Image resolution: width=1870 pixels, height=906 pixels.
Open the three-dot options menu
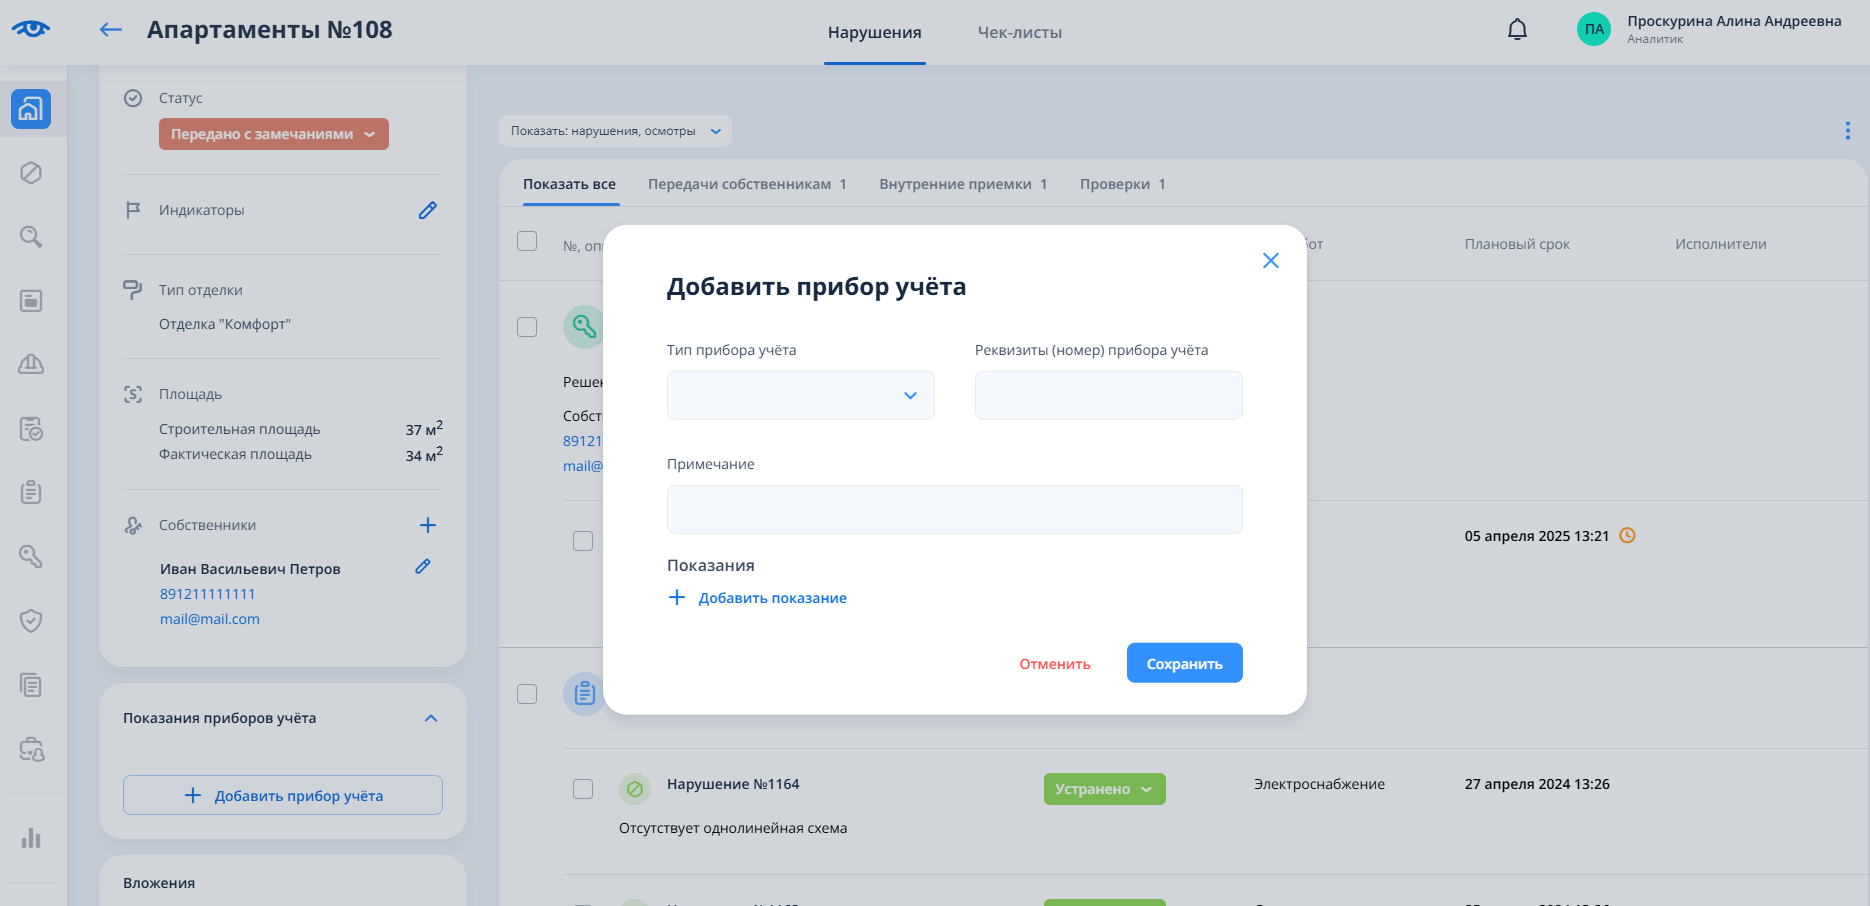tap(1847, 131)
